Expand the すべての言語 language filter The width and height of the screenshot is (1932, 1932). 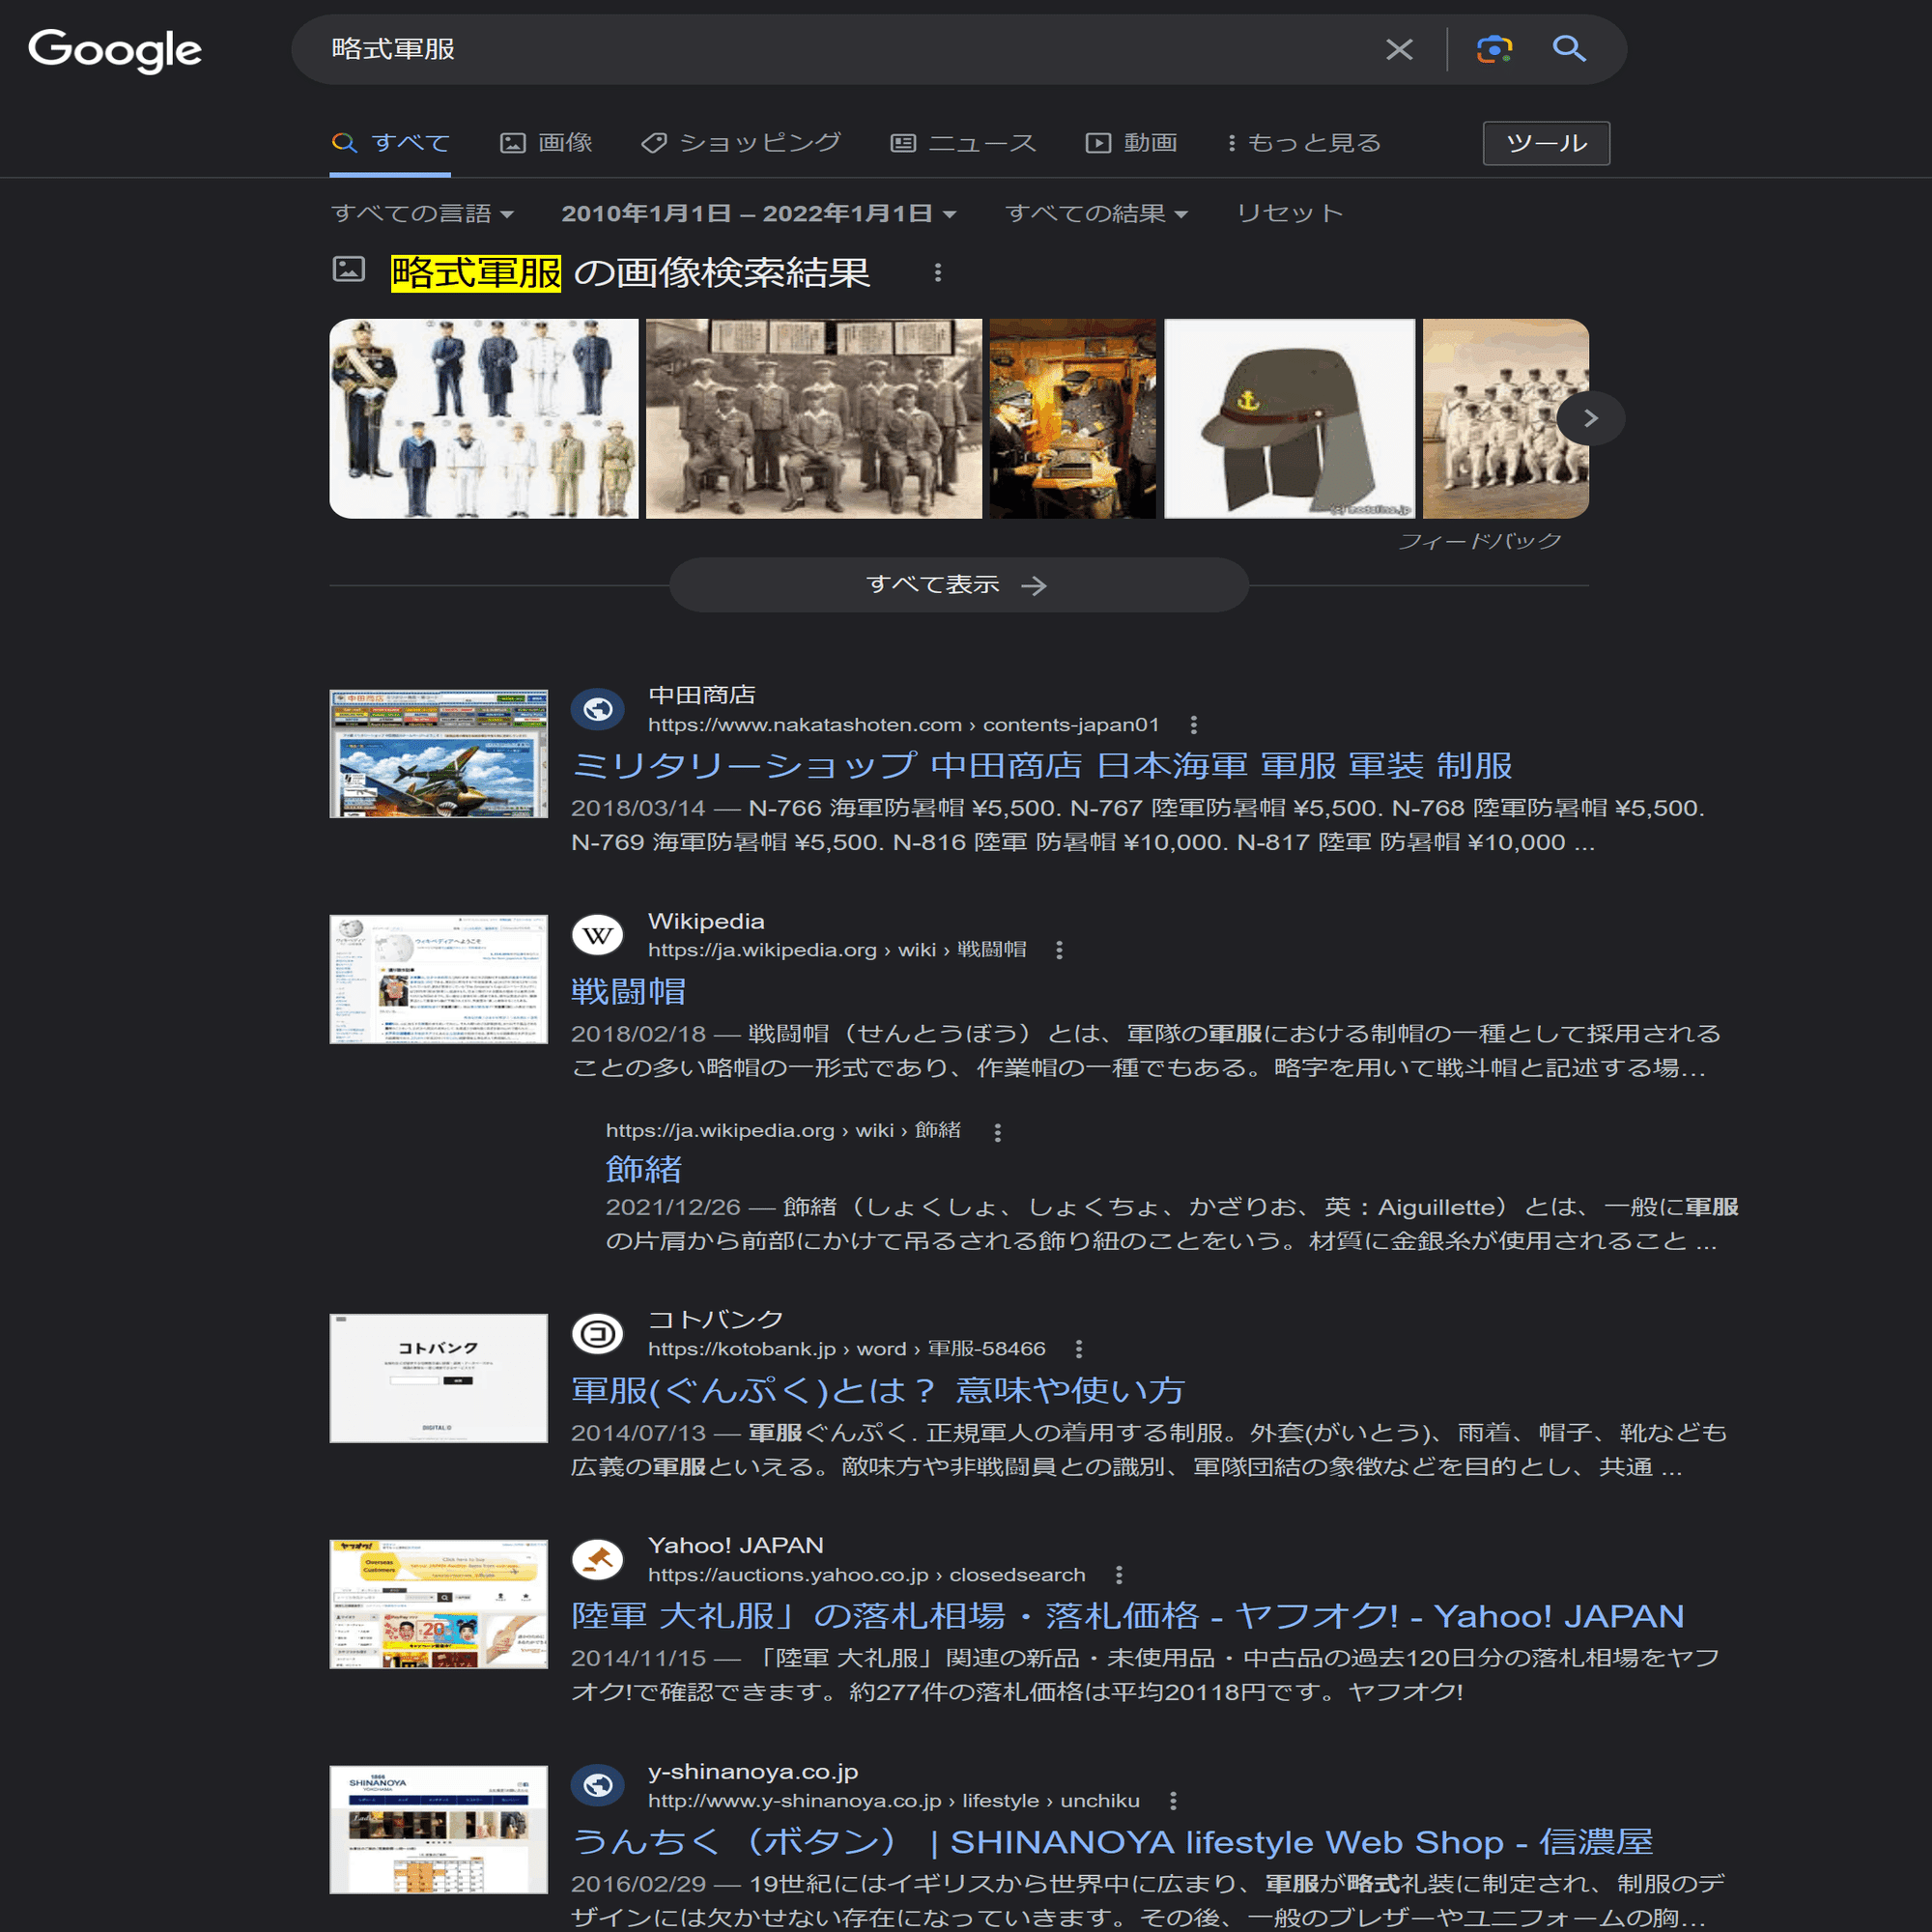click(x=422, y=213)
